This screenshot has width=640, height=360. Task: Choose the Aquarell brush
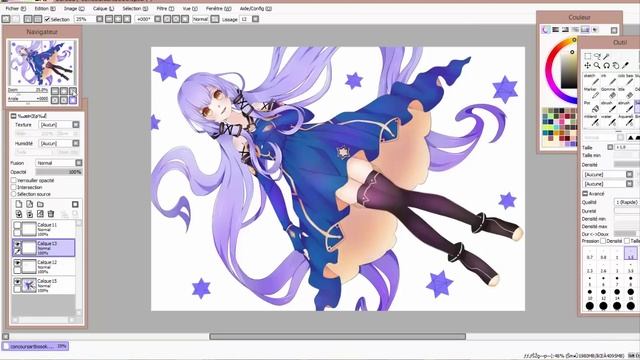point(627,120)
